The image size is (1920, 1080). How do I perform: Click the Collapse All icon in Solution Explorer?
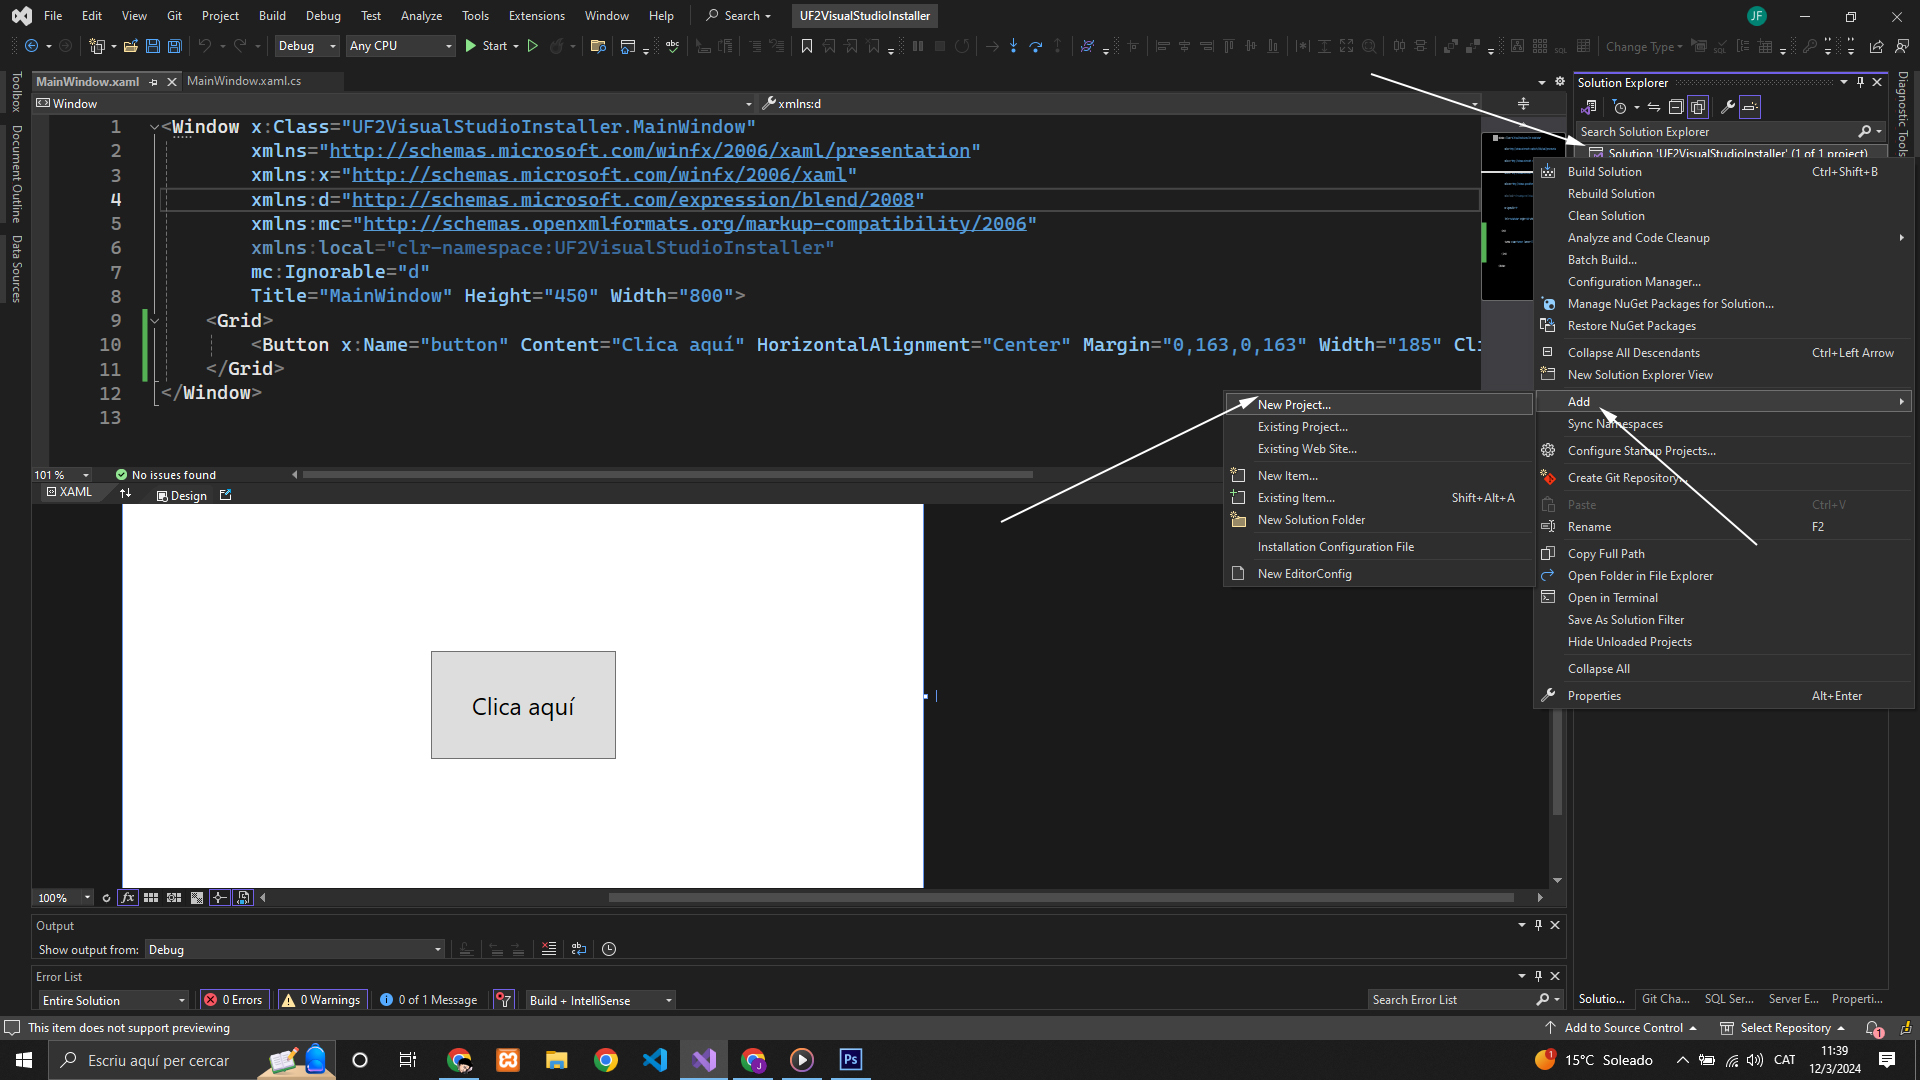point(1676,107)
